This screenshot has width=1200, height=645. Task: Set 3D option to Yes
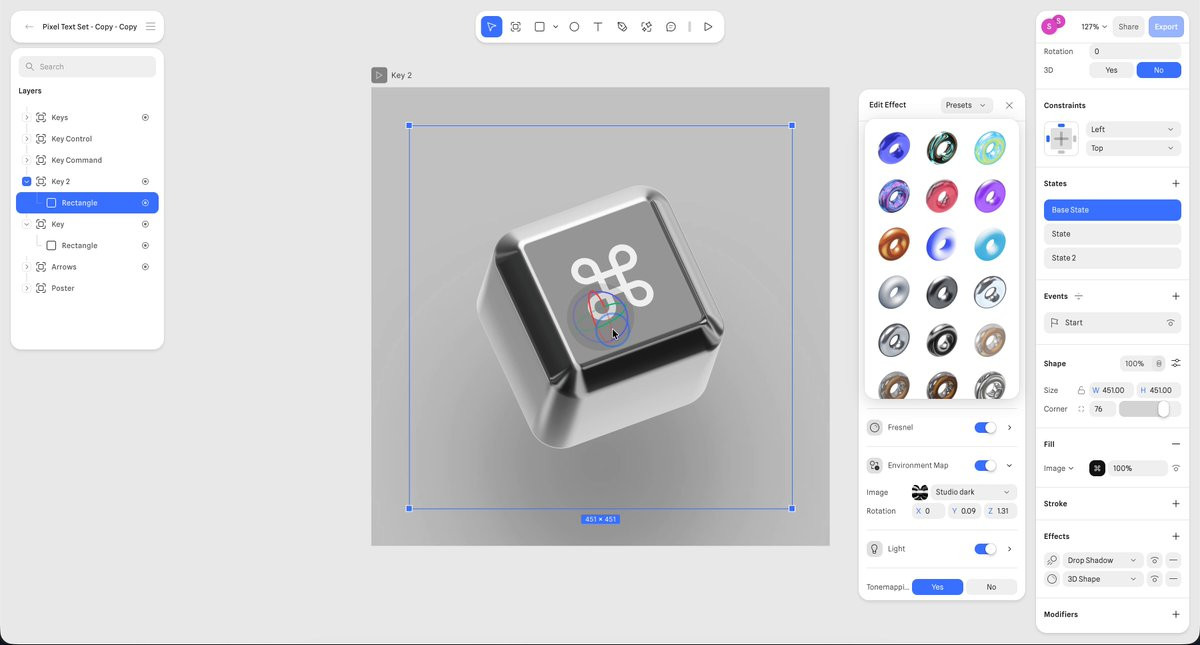tap(1111, 70)
